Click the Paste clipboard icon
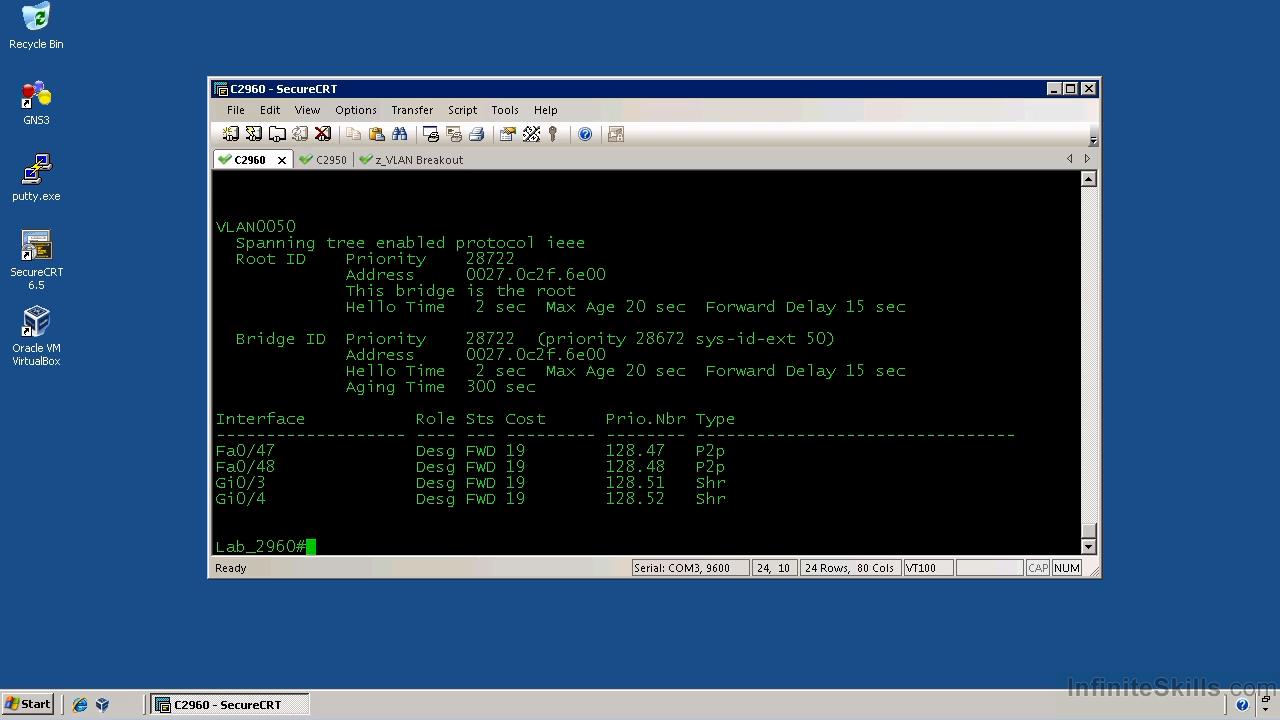 (x=377, y=134)
